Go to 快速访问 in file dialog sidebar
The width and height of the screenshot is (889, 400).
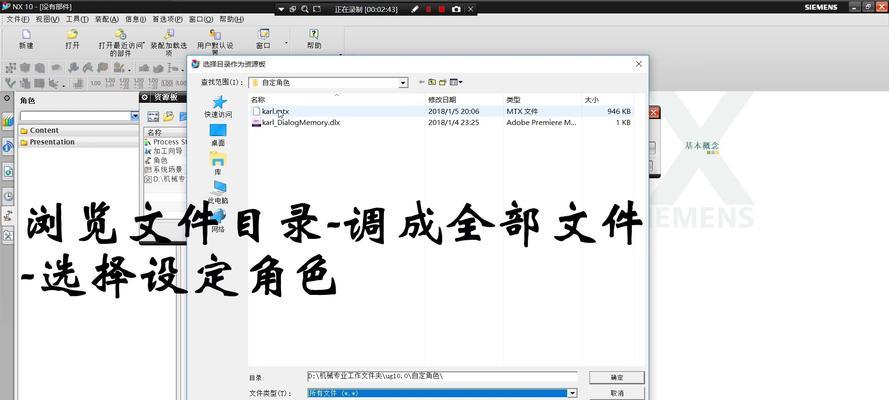click(x=218, y=107)
